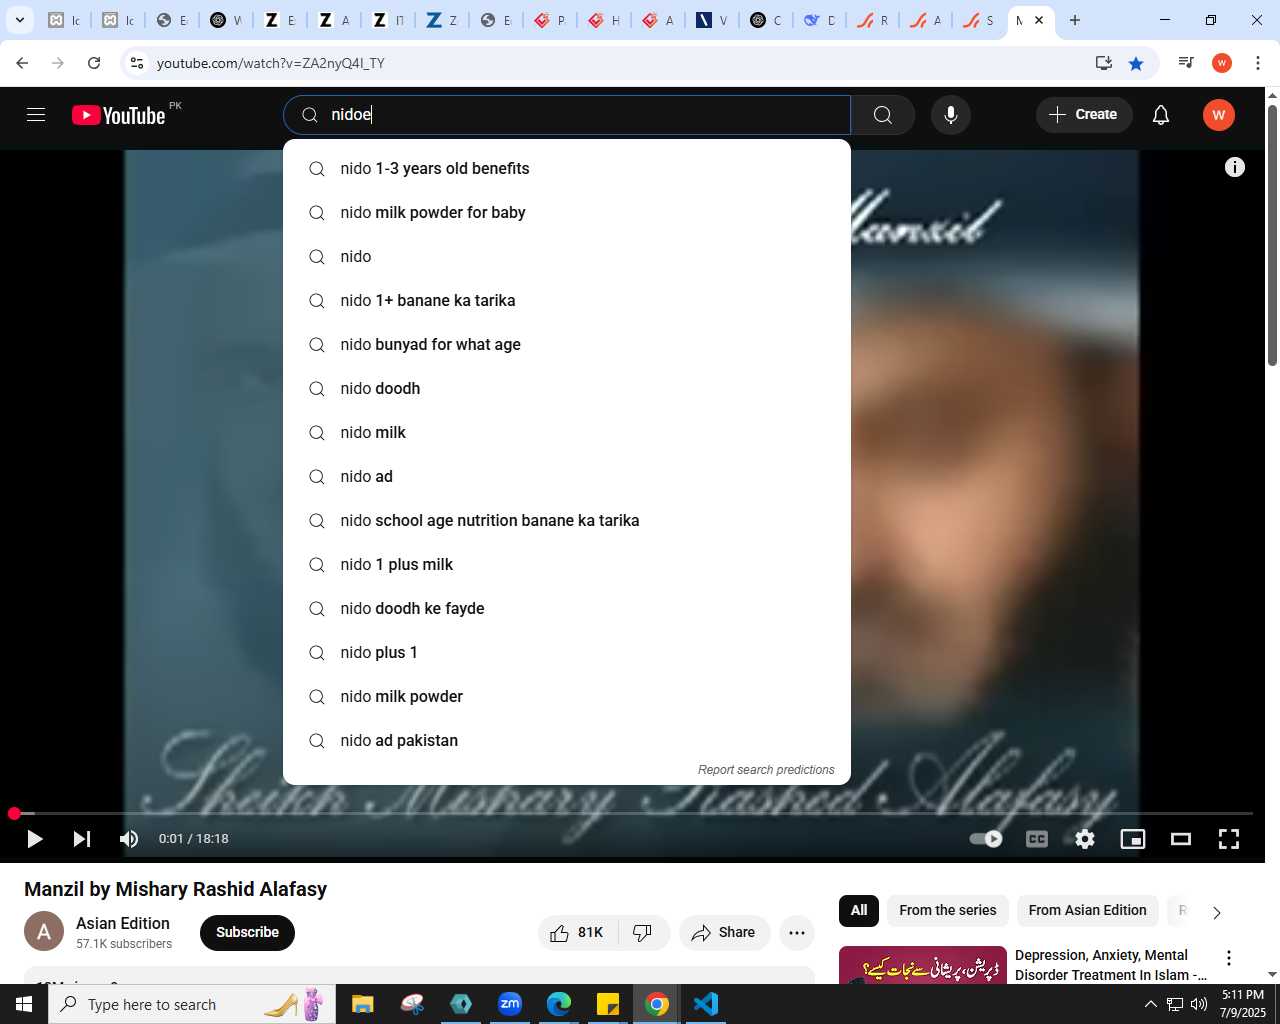1280x1024 pixels.
Task: Choose suggestion nido 1-3 years old benefits
Action: (567, 168)
